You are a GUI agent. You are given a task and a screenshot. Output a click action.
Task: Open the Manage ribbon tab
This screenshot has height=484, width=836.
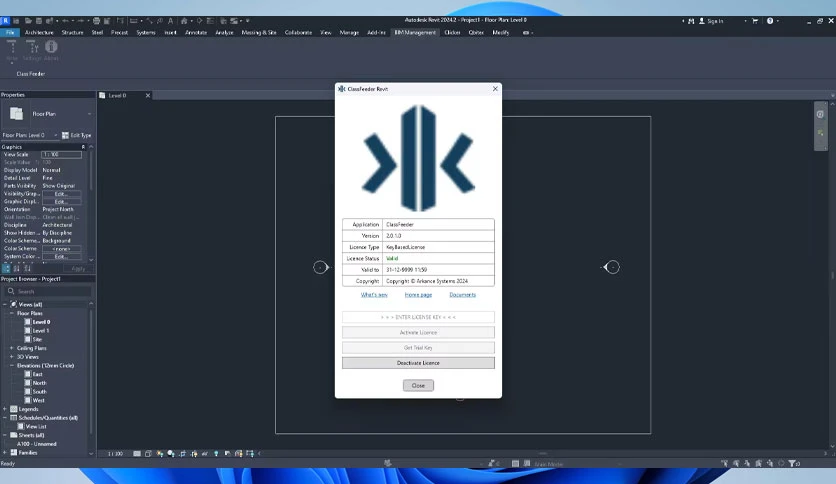(x=349, y=33)
